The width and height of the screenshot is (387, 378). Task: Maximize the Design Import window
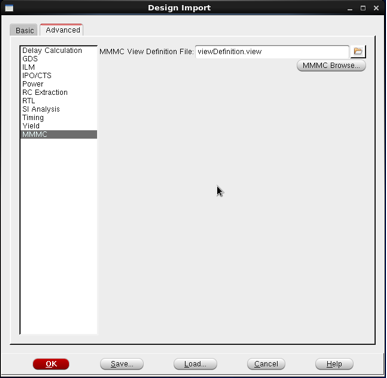(x=363, y=8)
